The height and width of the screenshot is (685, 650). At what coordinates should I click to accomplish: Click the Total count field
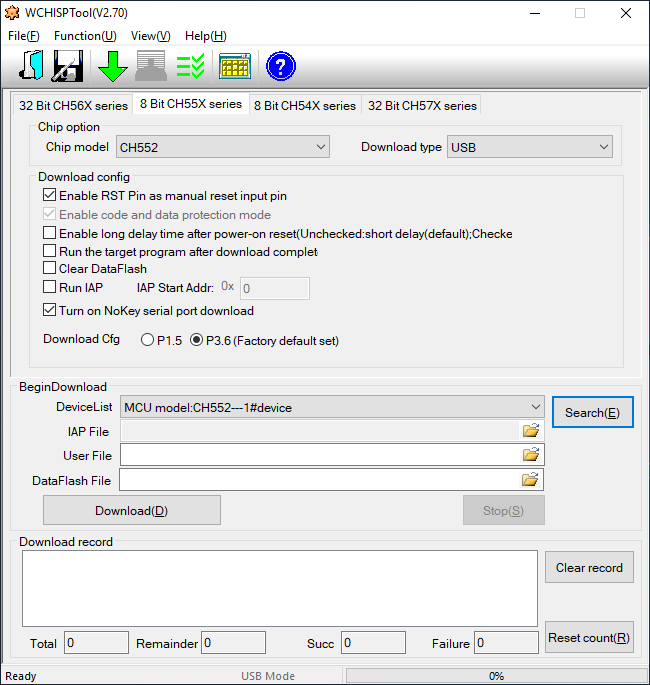click(x=97, y=642)
